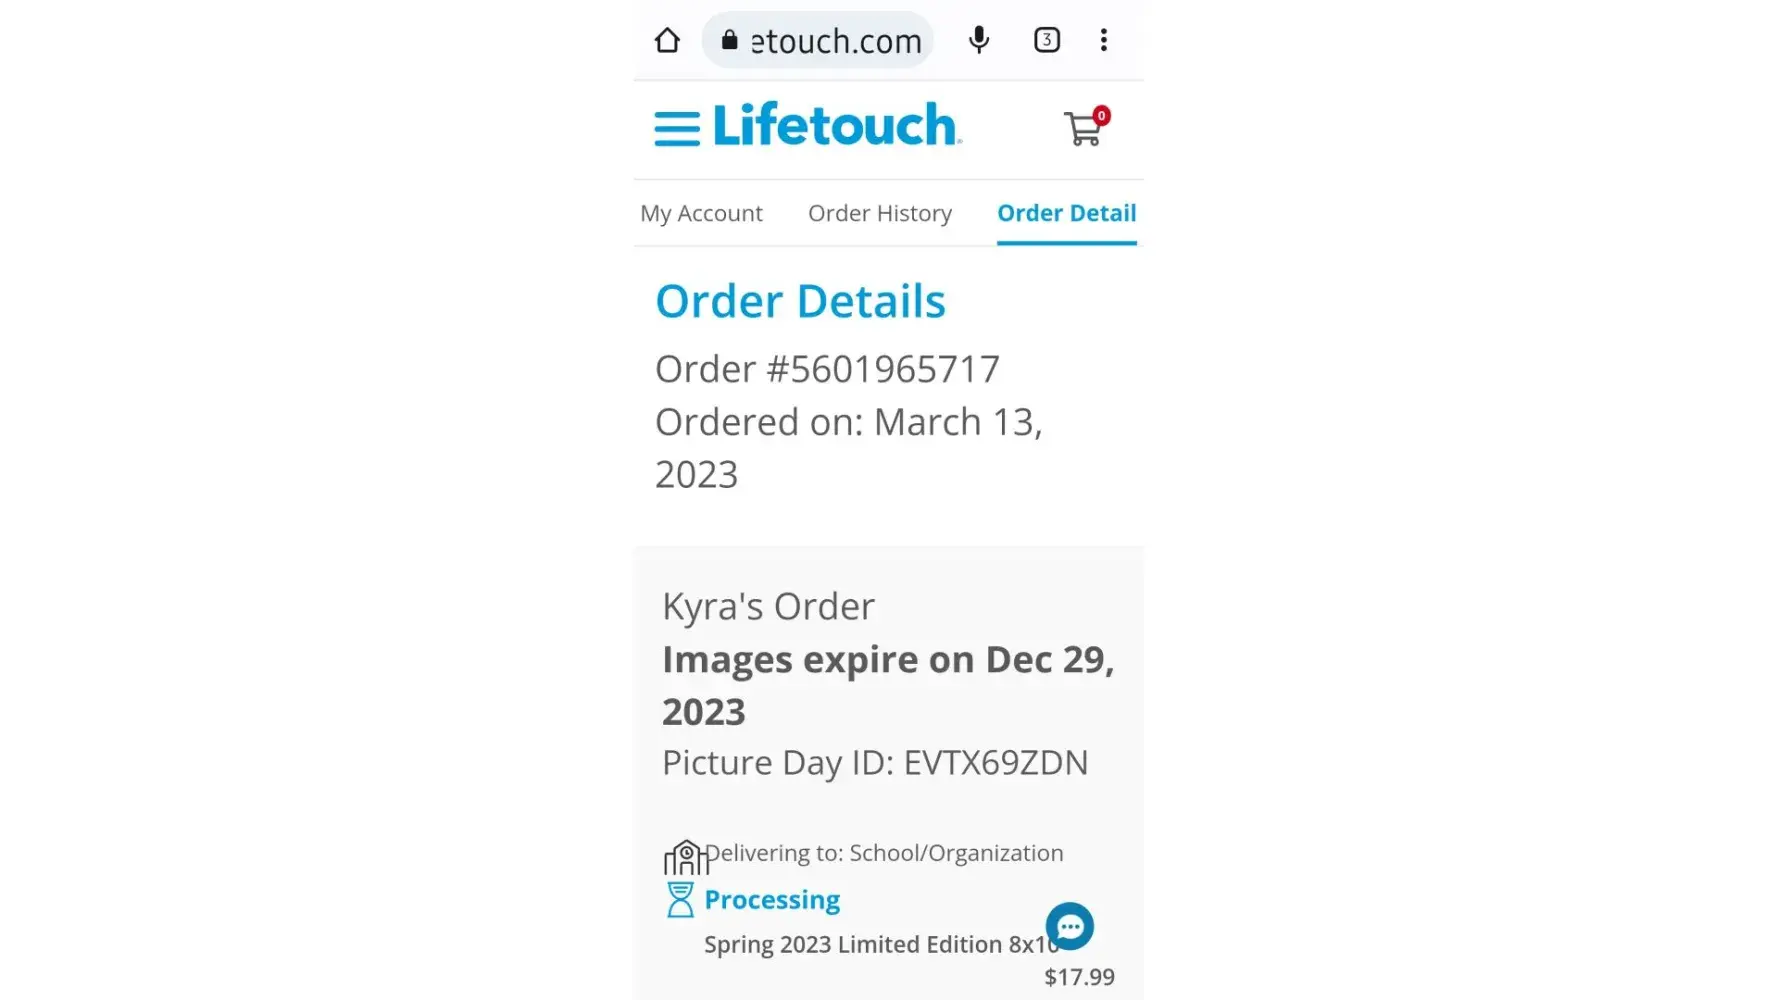Tap the browser address bar URL
This screenshot has width=1778, height=1000.
(836, 41)
